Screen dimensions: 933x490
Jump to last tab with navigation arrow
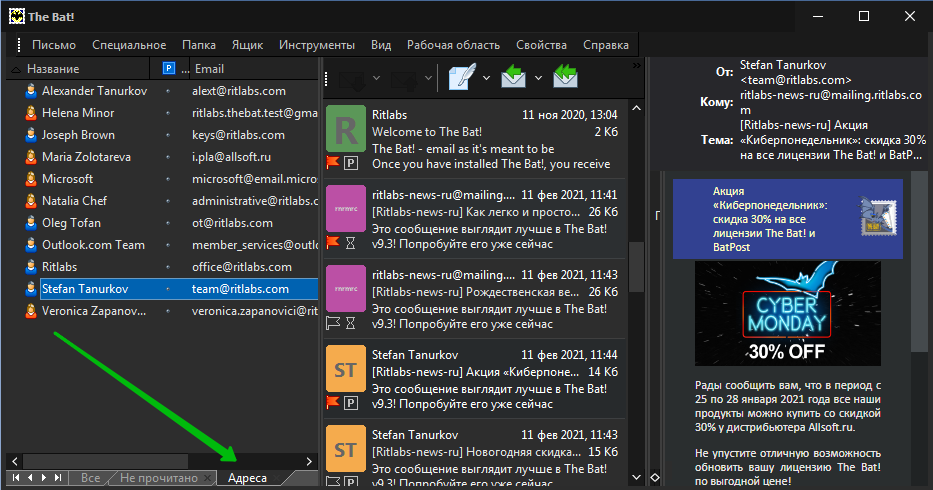point(58,477)
